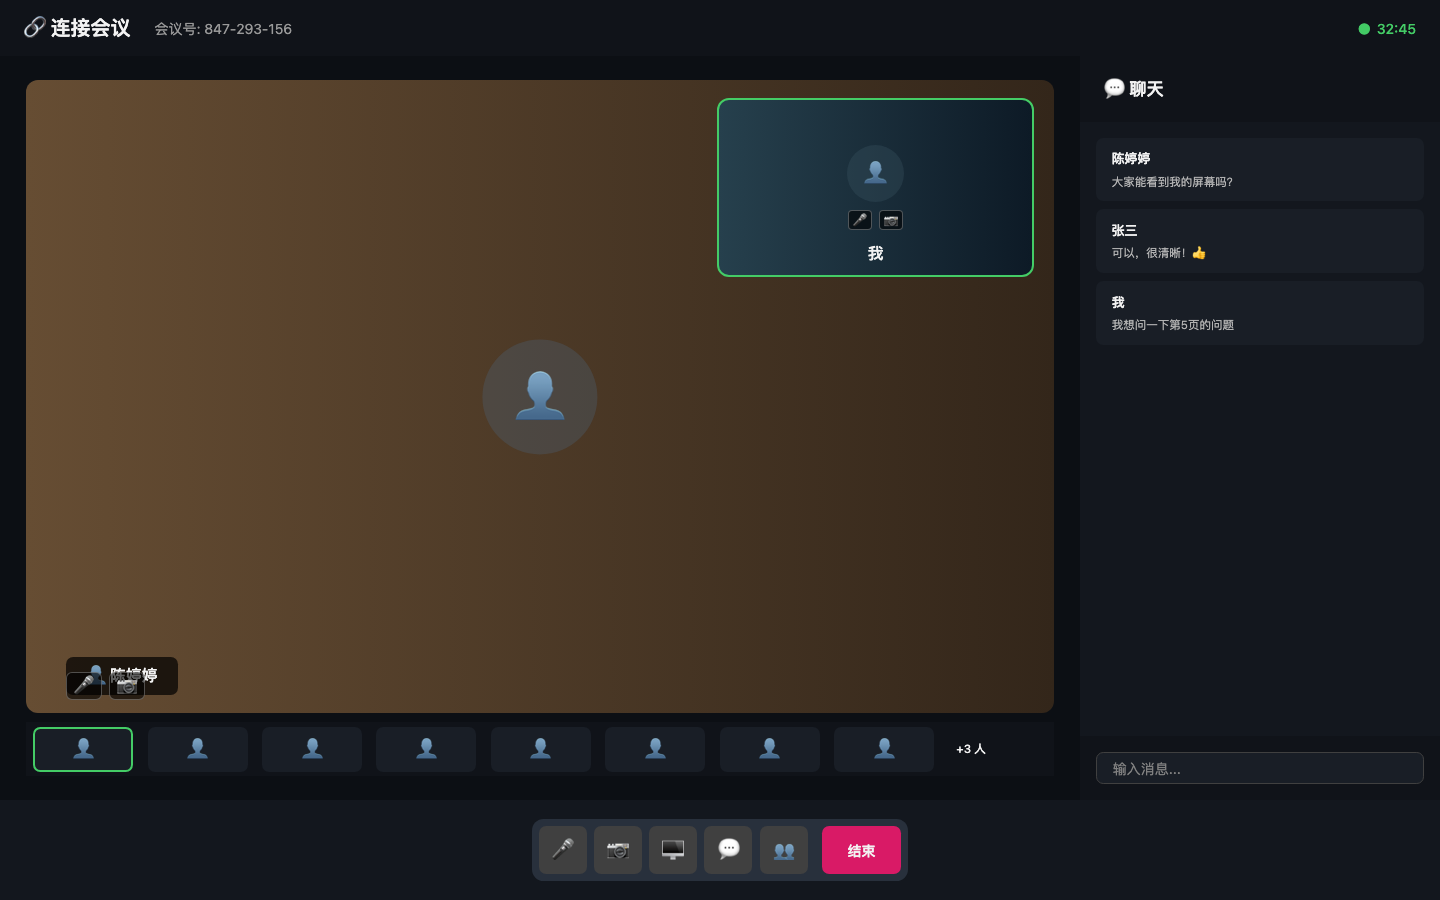Image resolution: width=1440 pixels, height=900 pixels.
Task: Select the green-highlighted first participant thumbnail
Action: [x=83, y=749]
